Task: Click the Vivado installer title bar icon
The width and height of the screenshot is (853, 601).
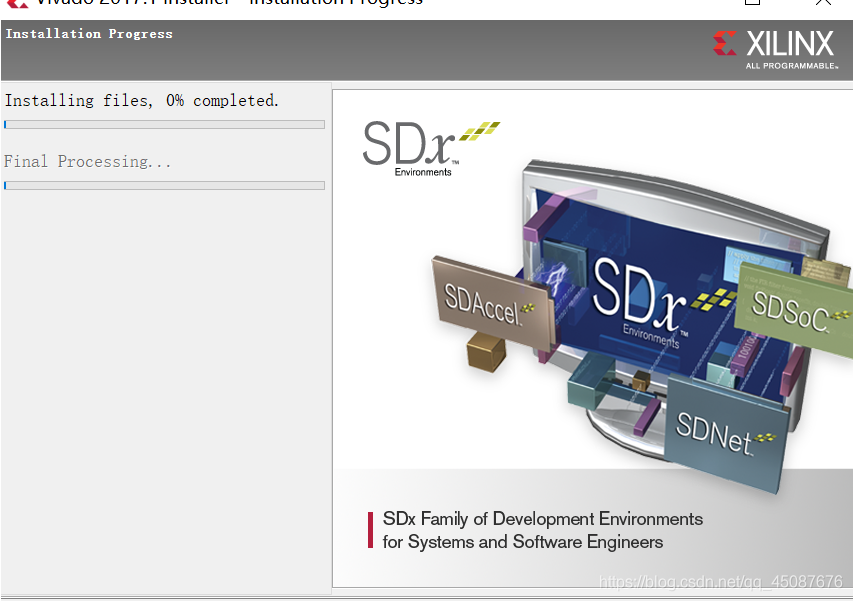Action: click(x=17, y=3)
